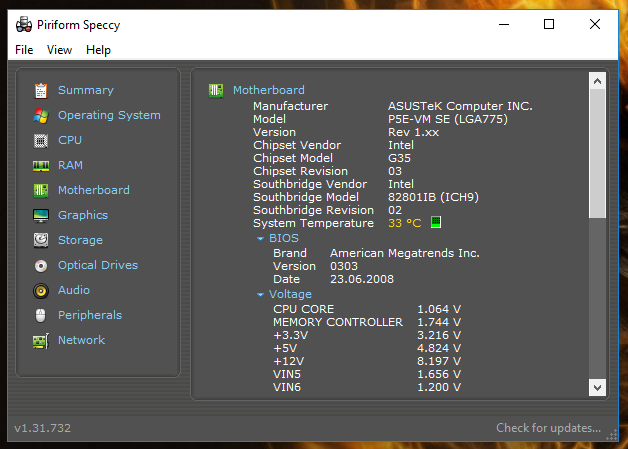Click the CPU CORE voltage 1.064 V
628x449 pixels.
pyautogui.click(x=439, y=309)
